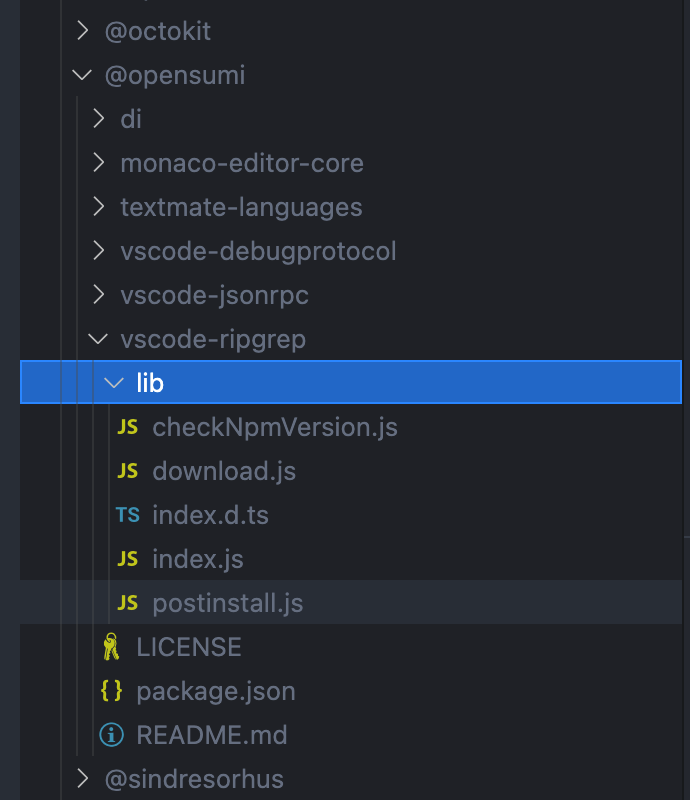The image size is (690, 800).
Task: Click the JS icon next to postinstall.js
Action: (x=127, y=602)
